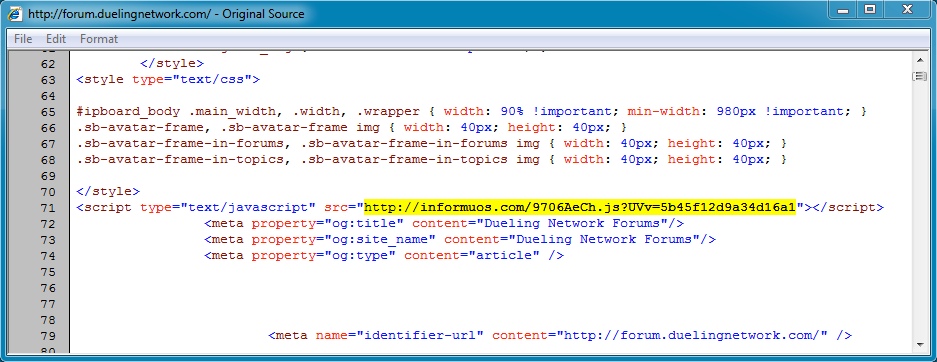The height and width of the screenshot is (362, 937).
Task: Click the og:title meta tag line
Action: (444, 223)
